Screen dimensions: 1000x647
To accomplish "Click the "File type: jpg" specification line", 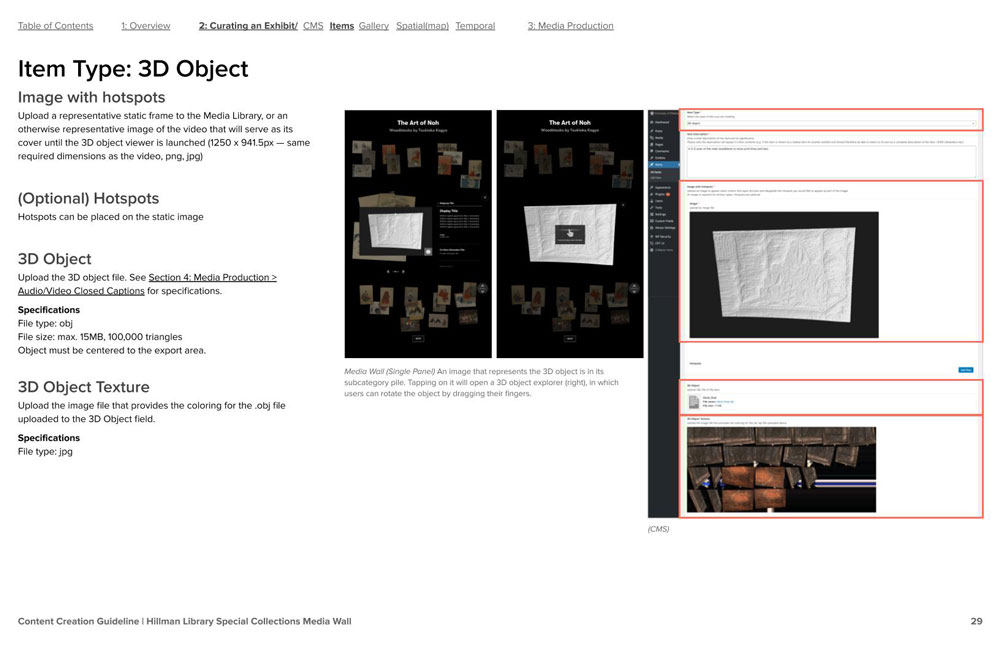I will pos(45,451).
